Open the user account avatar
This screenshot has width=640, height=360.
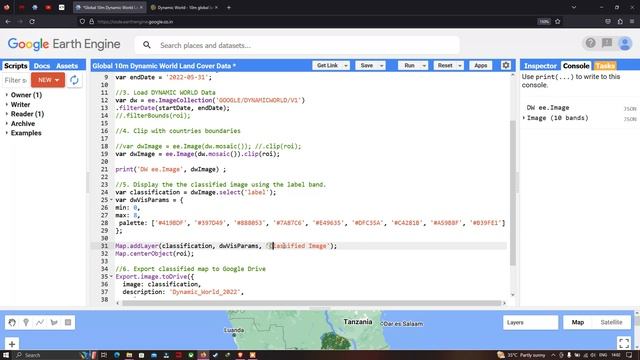point(625,43)
